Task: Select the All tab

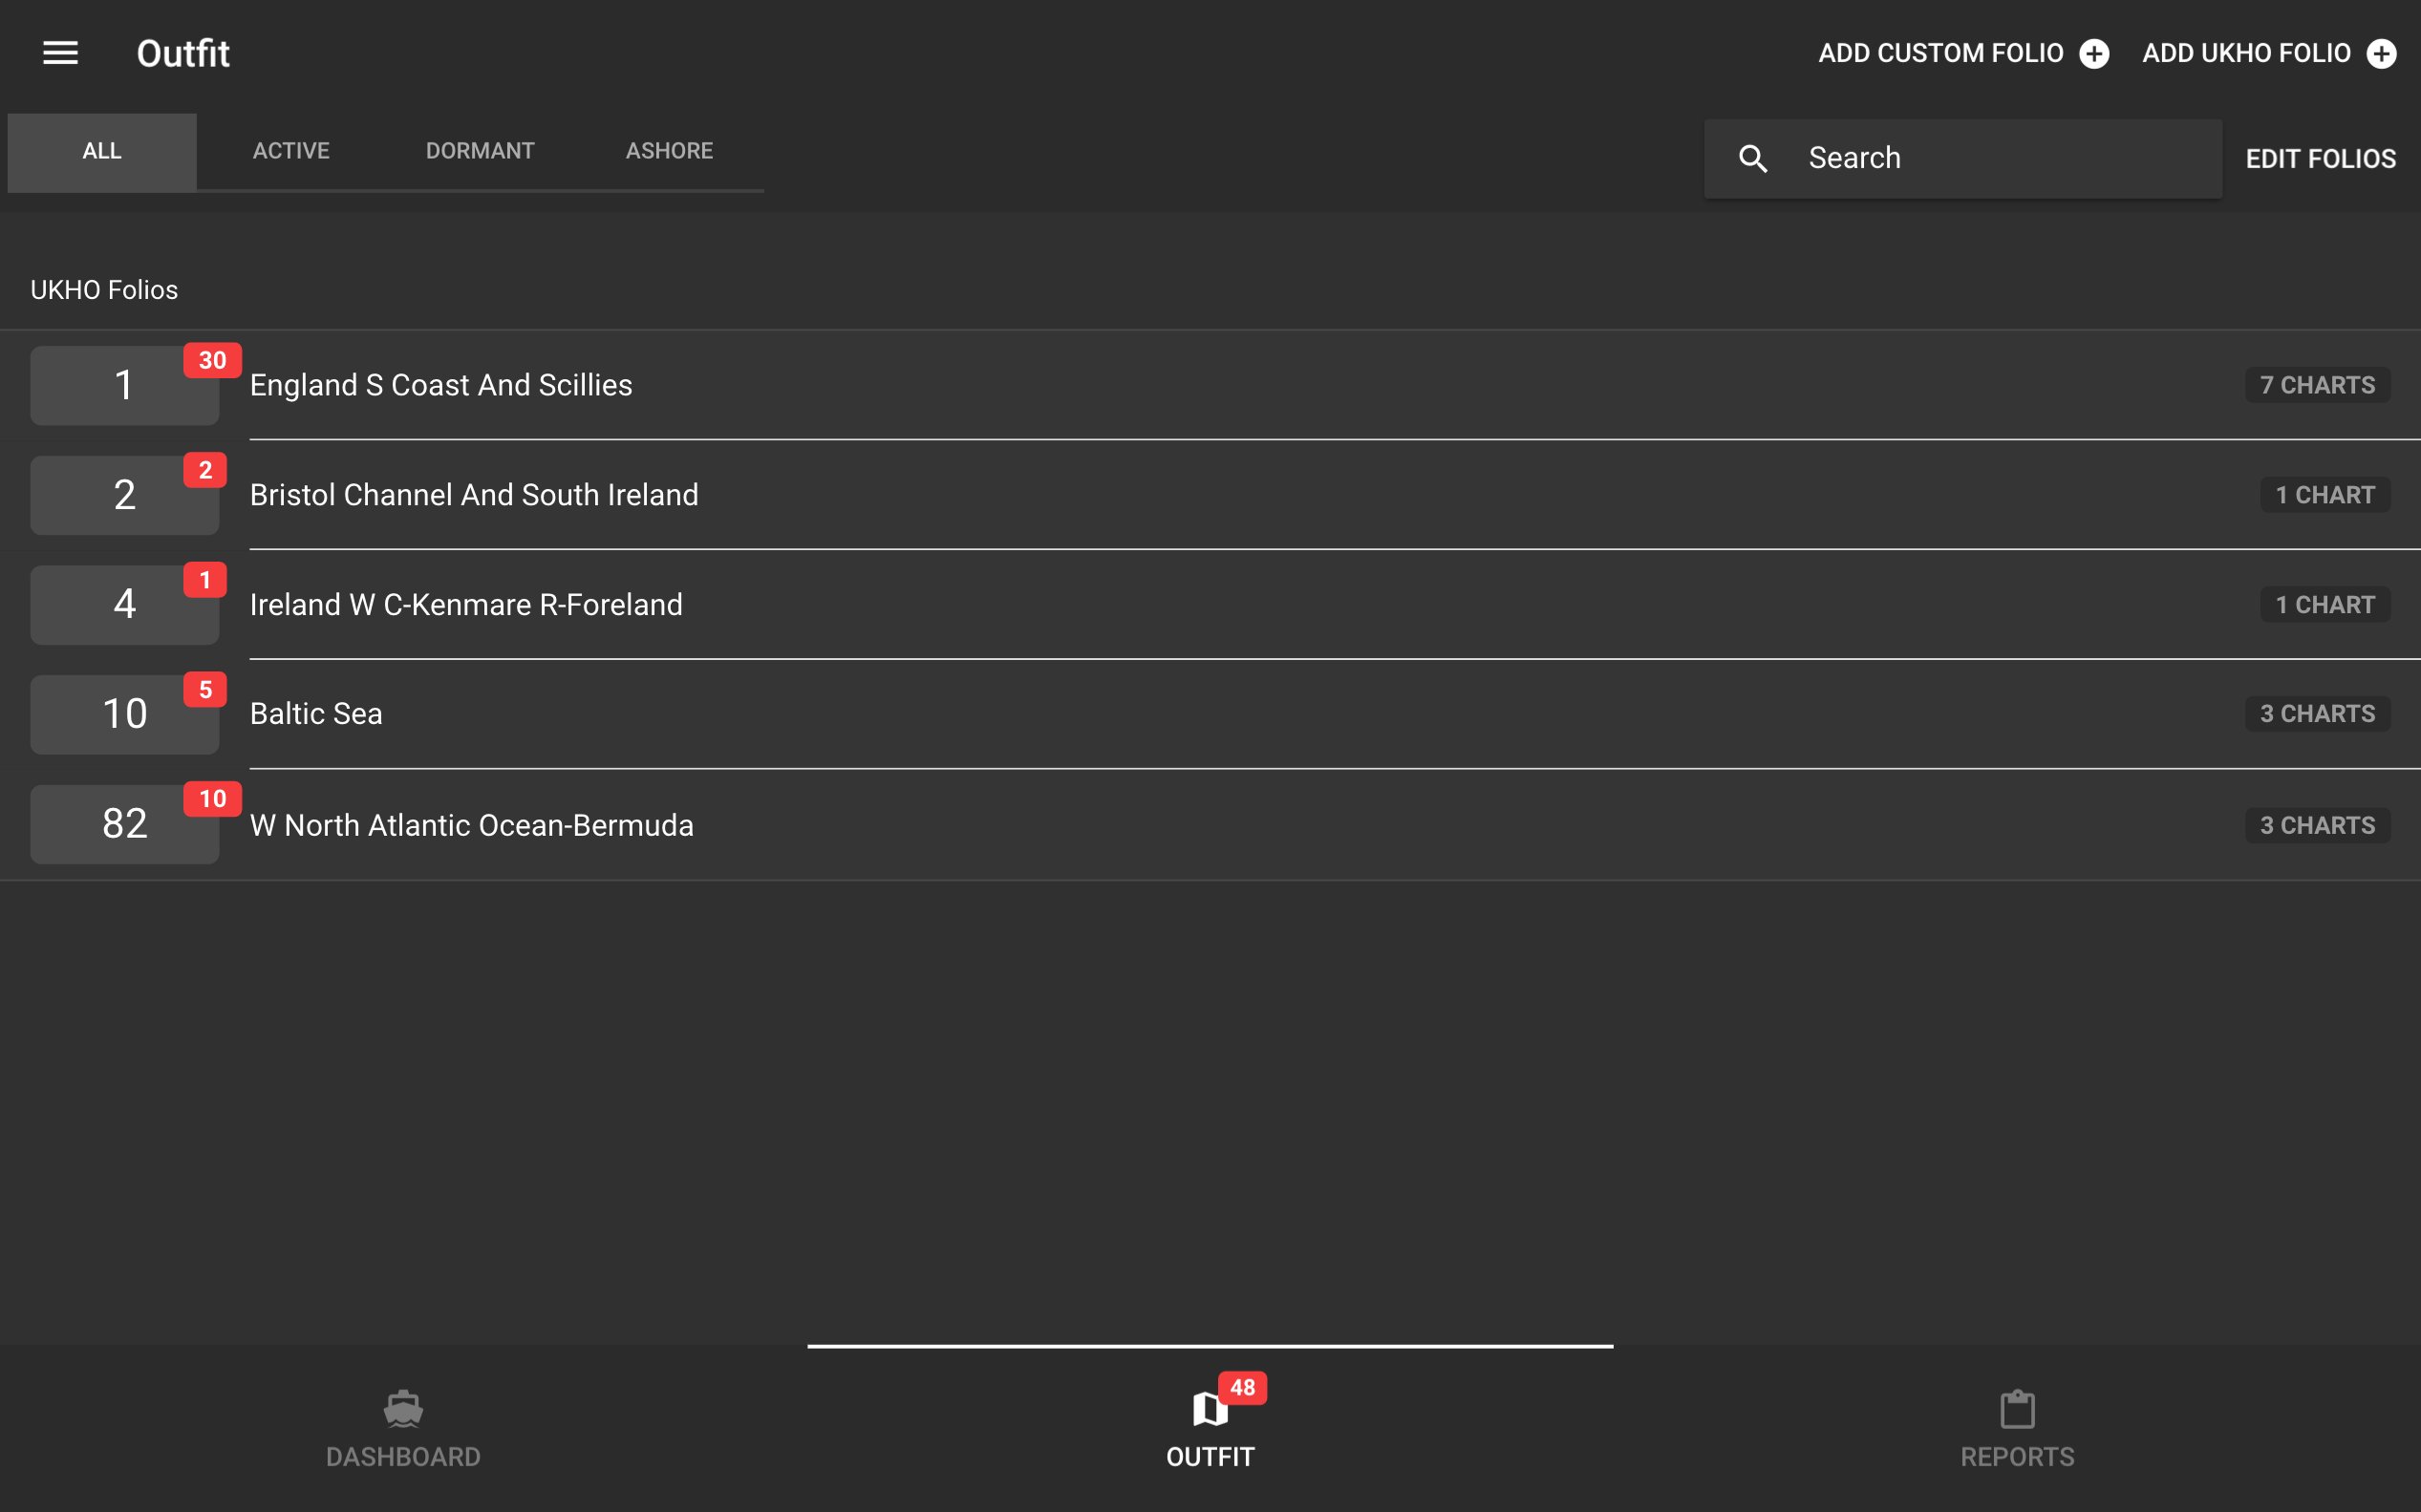Action: [x=102, y=151]
